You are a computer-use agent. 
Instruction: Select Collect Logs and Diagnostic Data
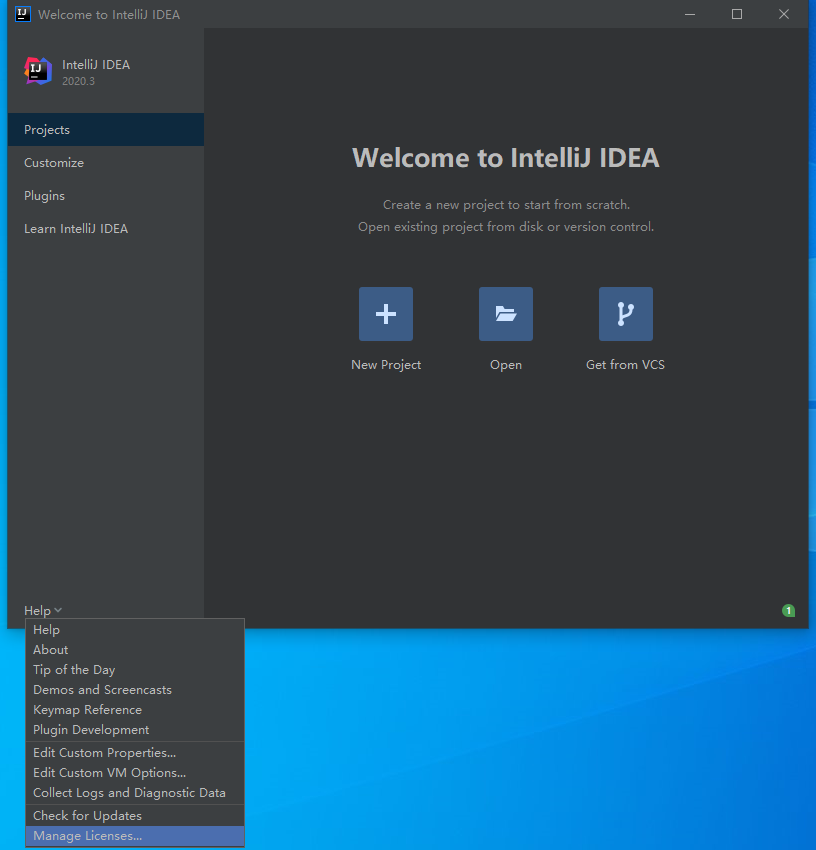(135, 793)
